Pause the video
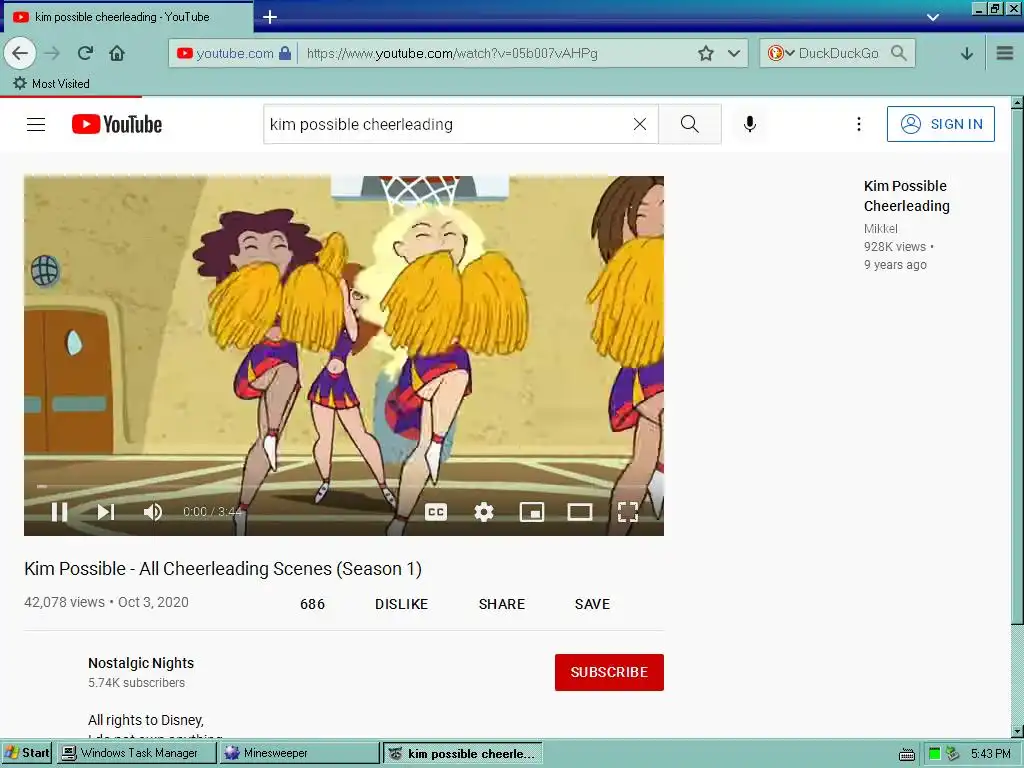The image size is (1024, 768). point(59,512)
